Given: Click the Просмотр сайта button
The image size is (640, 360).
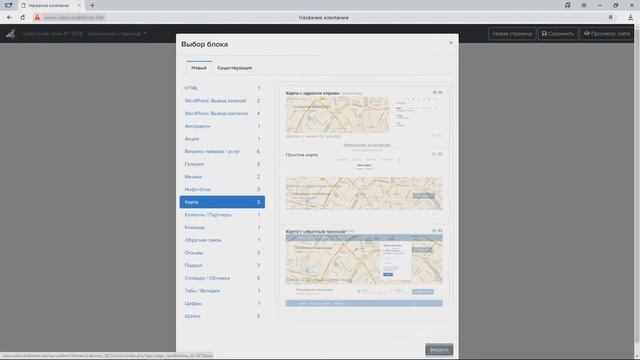Looking at the screenshot, I should [607, 34].
